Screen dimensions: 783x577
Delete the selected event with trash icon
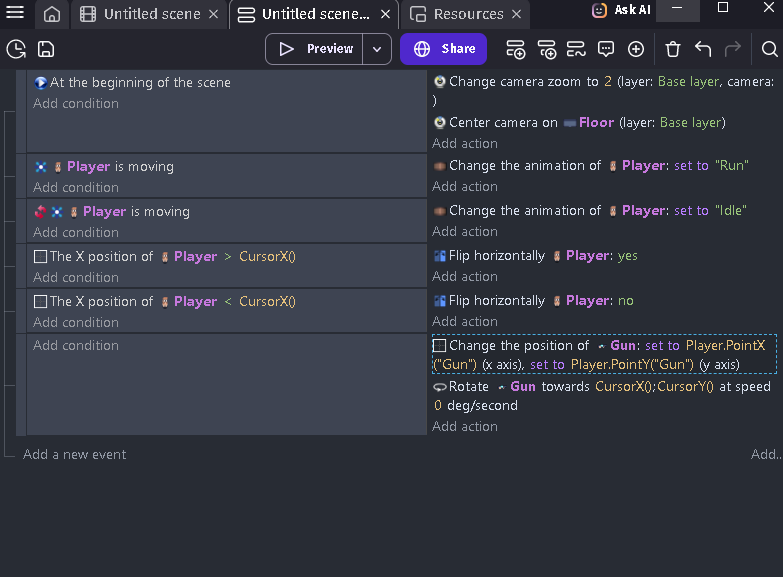pyautogui.click(x=673, y=49)
